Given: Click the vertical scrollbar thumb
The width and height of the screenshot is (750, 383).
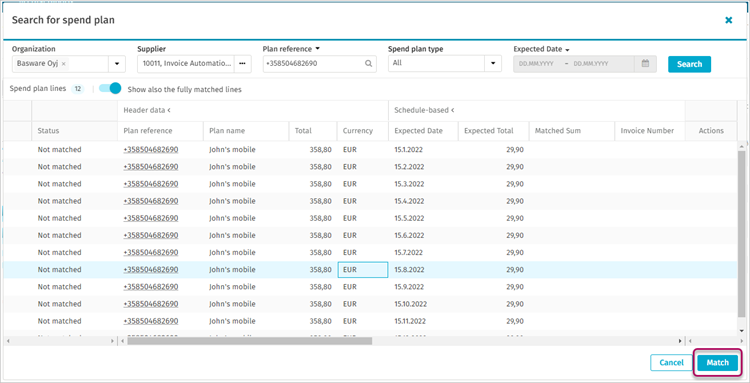Looking at the screenshot, I should coord(741,234).
